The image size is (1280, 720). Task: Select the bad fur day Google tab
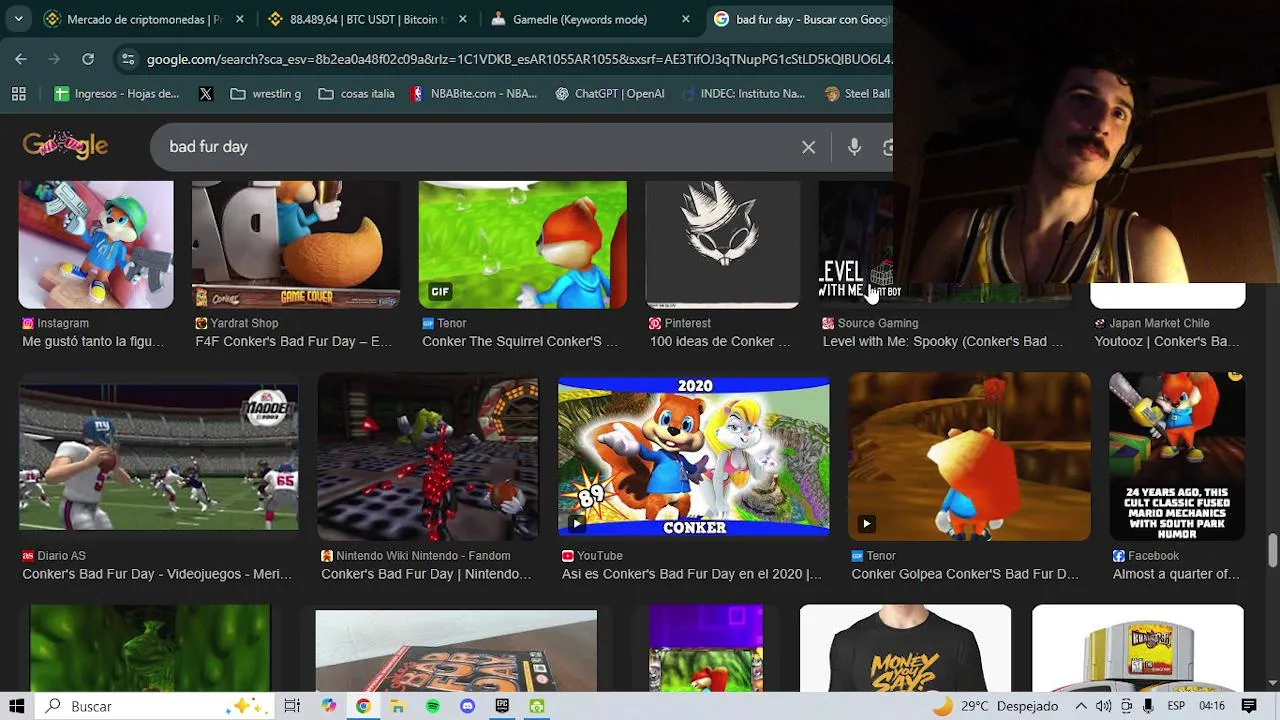(x=800, y=19)
